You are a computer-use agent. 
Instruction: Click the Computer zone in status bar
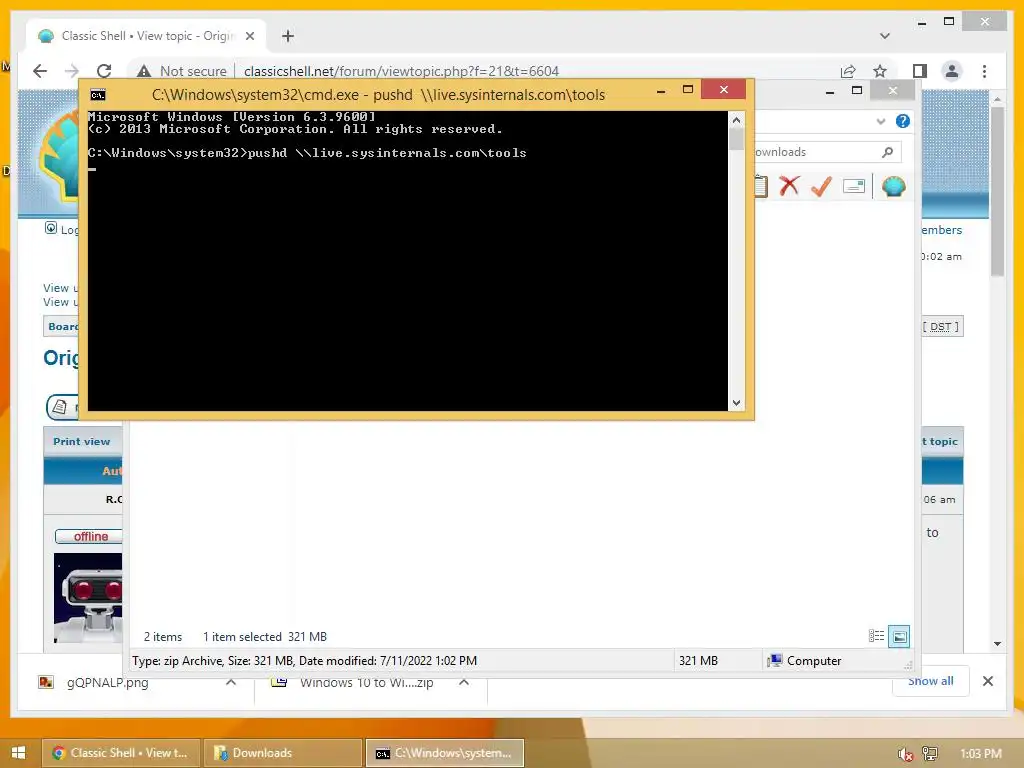(x=805, y=661)
